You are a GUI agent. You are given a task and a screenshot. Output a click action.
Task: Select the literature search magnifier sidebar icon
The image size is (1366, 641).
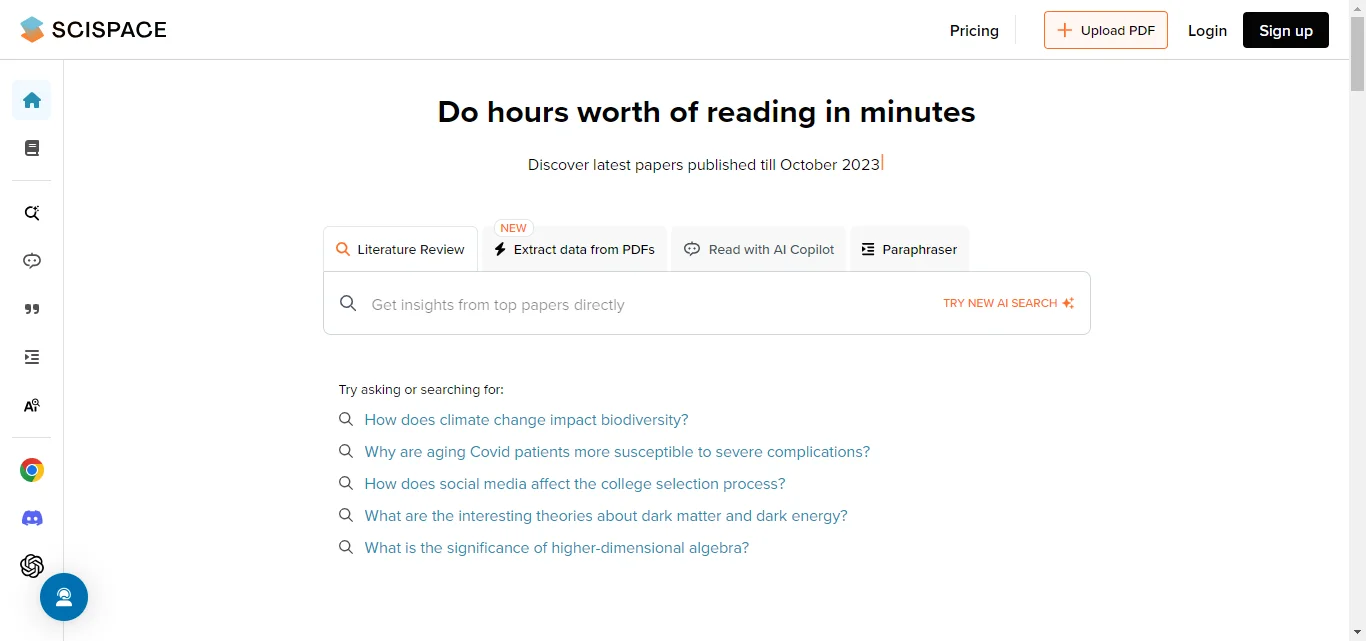(32, 213)
